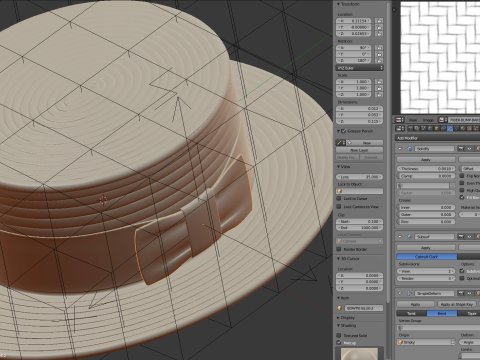
Task: Click New grease pencil button
Action: click(364, 143)
